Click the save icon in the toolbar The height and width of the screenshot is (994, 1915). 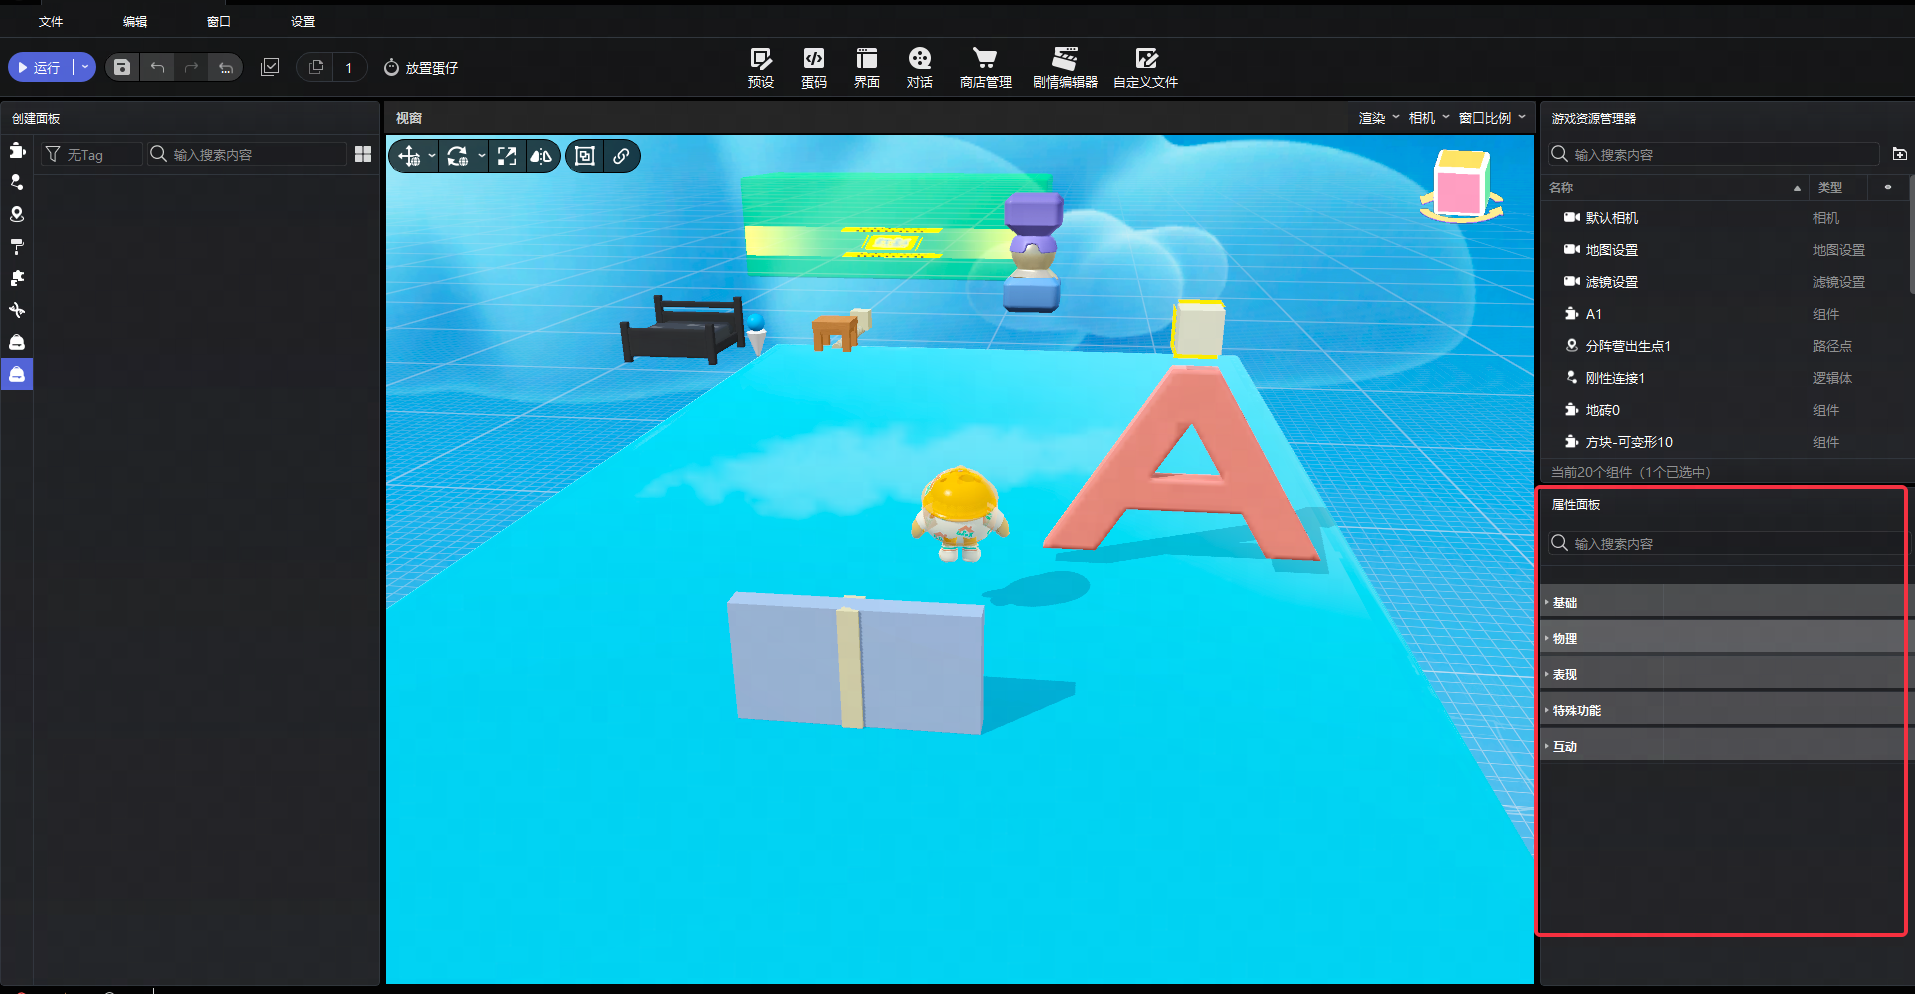tap(122, 67)
